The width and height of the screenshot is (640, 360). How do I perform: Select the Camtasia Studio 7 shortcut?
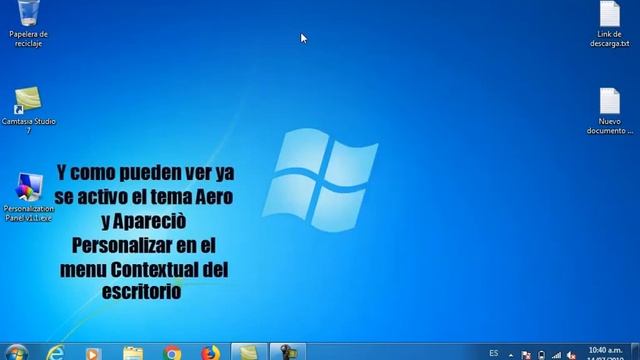click(x=28, y=109)
